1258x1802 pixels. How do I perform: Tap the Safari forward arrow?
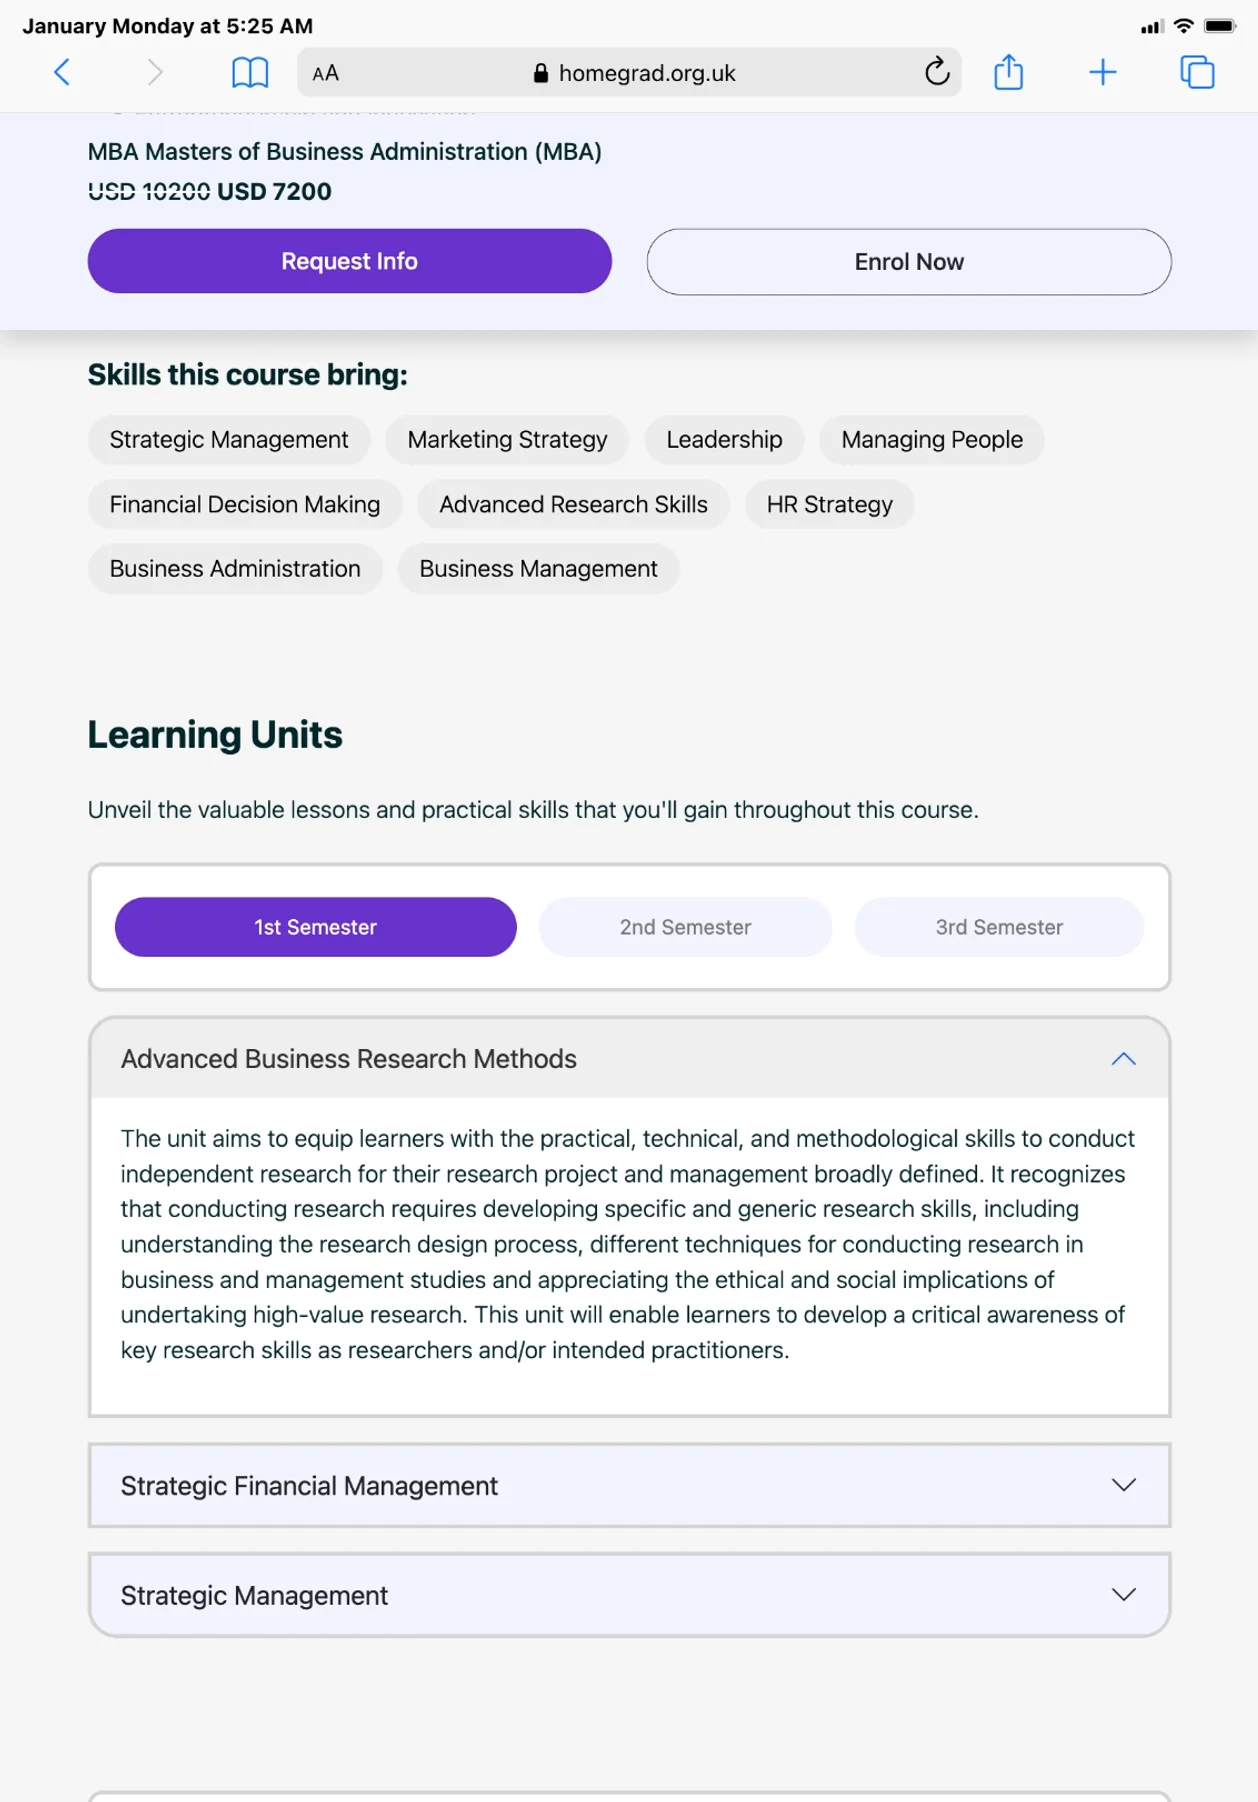coord(154,72)
